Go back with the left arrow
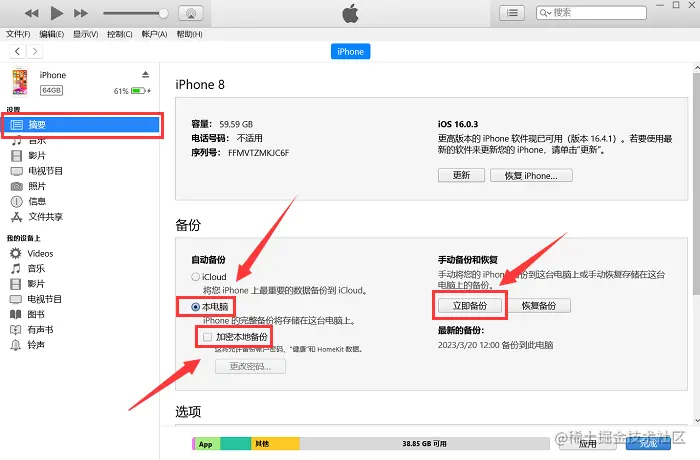The image size is (700, 460). (17, 51)
